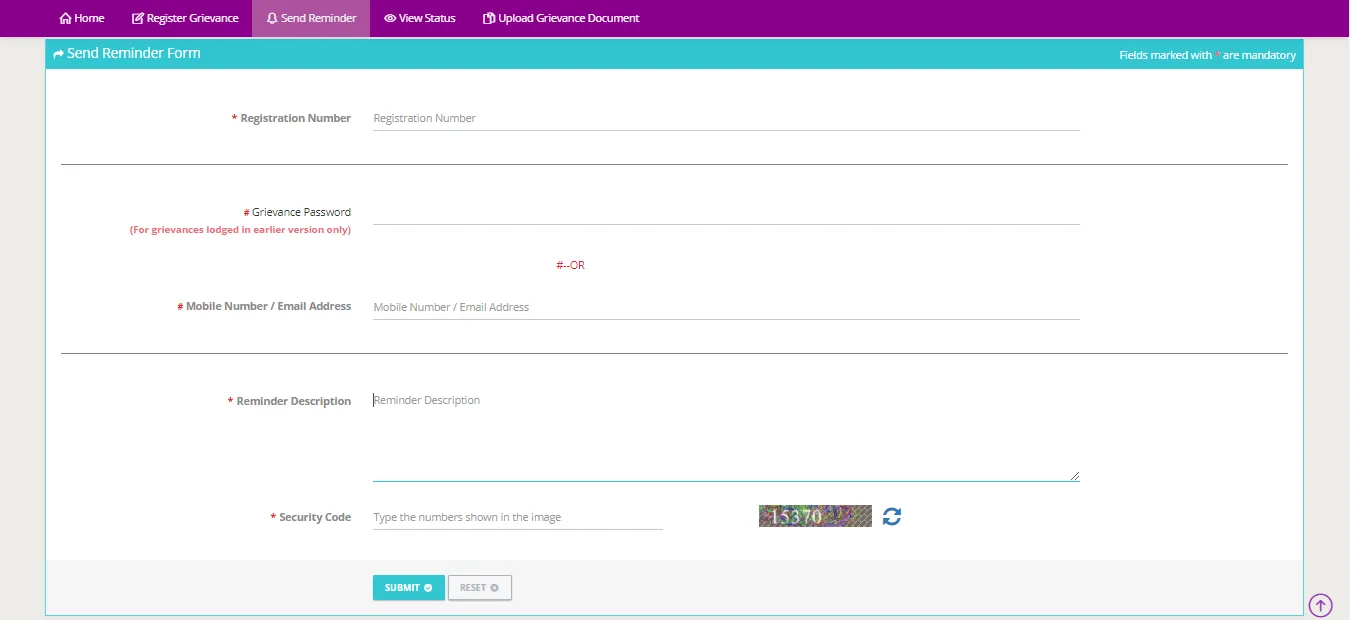
Task: Click the scroll-to-top arrow icon
Action: pos(1320,605)
